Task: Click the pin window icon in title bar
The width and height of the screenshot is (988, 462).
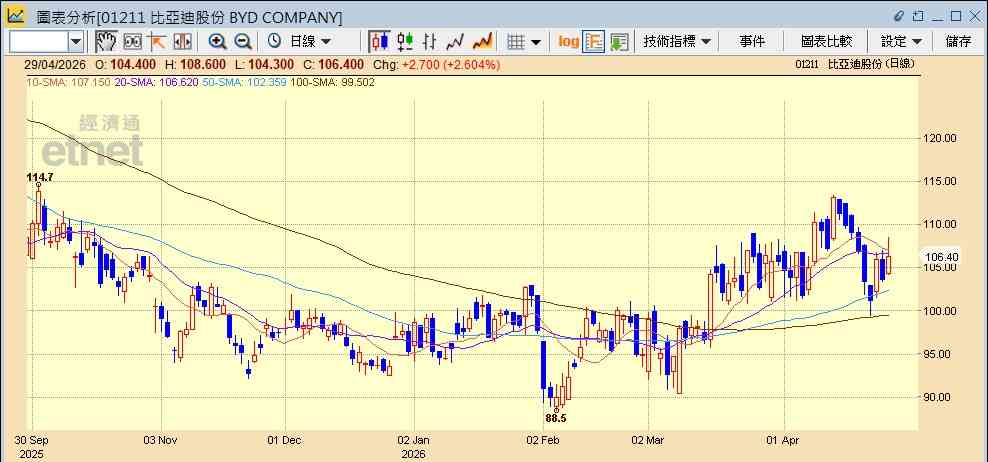Action: [918, 16]
